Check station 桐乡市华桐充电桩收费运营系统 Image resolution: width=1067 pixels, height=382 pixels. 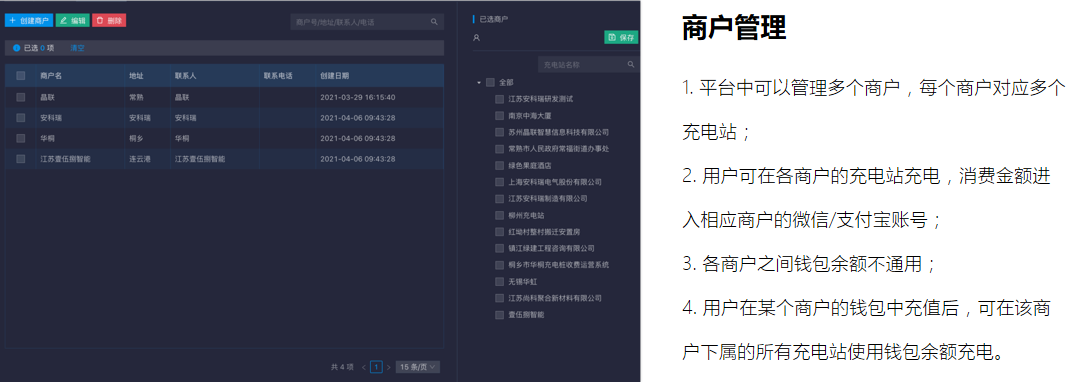(500, 265)
